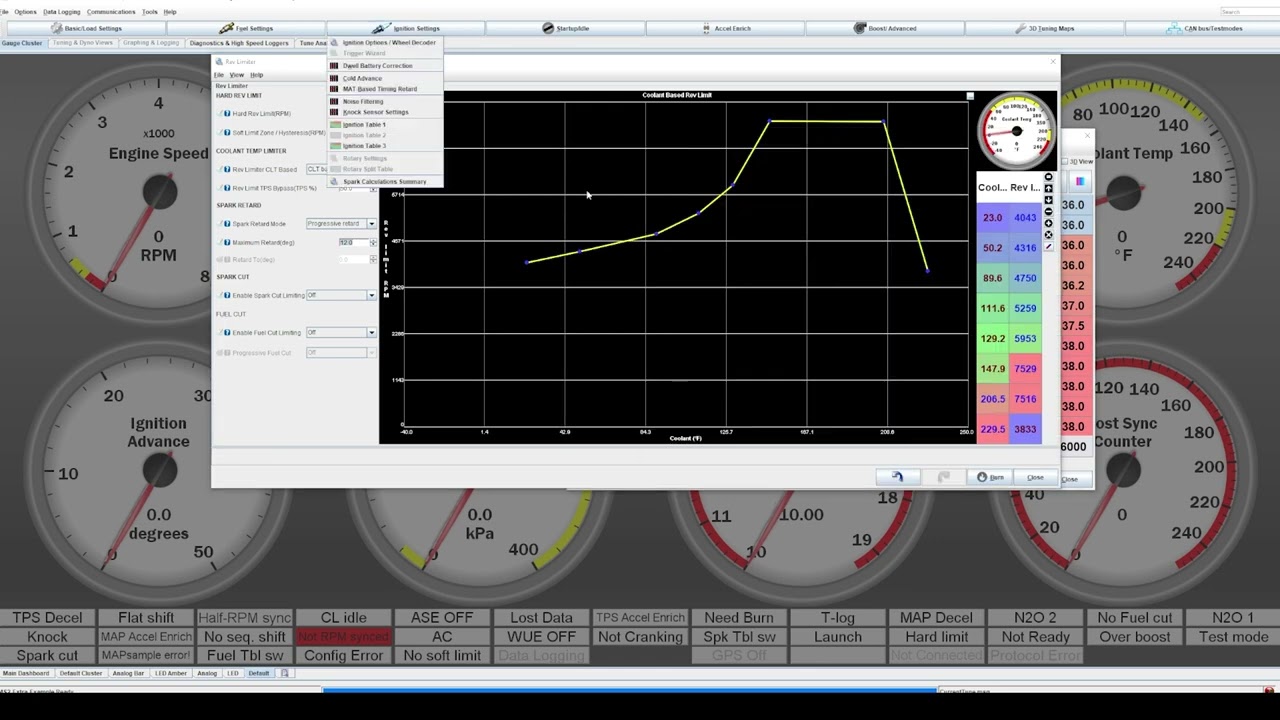Select the coolant cell showing 23.0

992,217
